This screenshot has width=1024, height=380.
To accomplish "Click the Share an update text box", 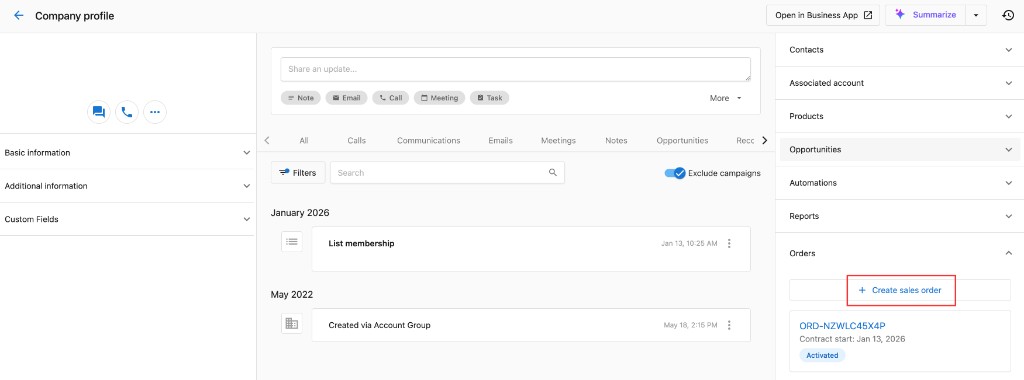I will (515, 69).
